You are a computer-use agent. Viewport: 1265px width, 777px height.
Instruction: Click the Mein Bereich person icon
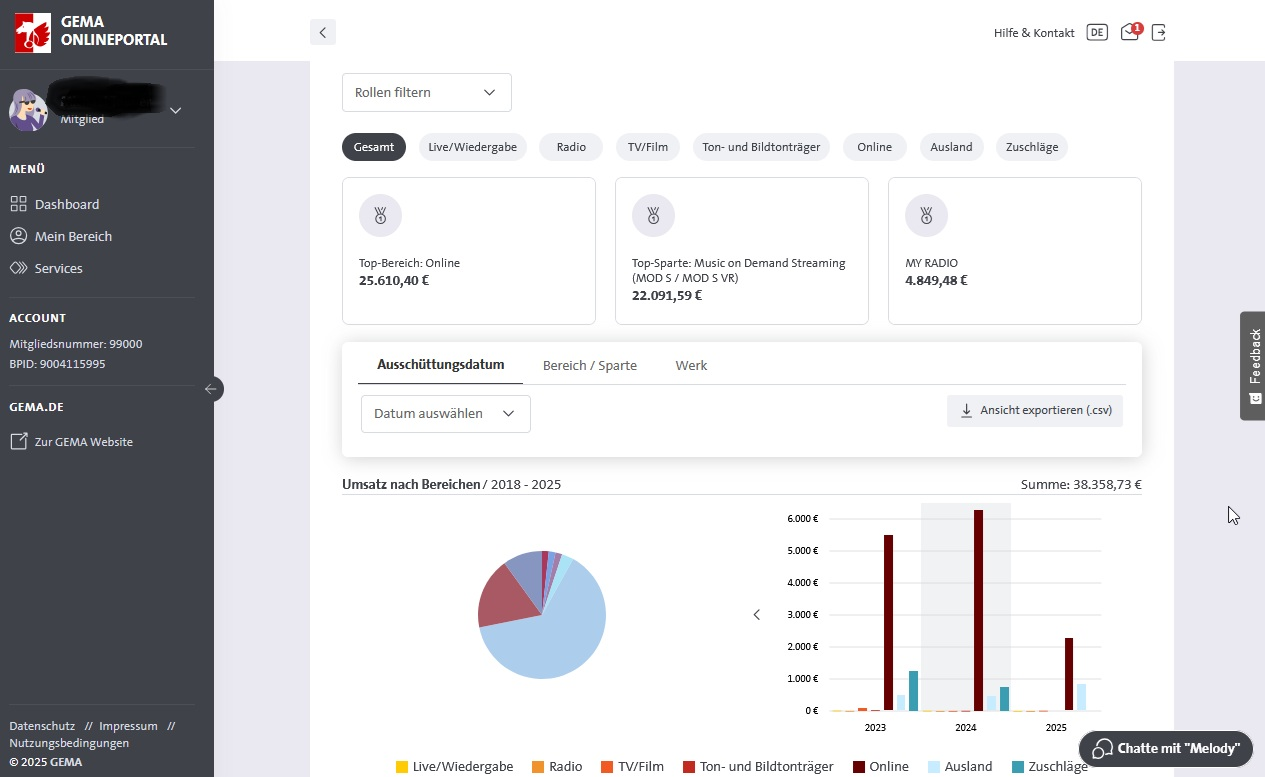(18, 236)
